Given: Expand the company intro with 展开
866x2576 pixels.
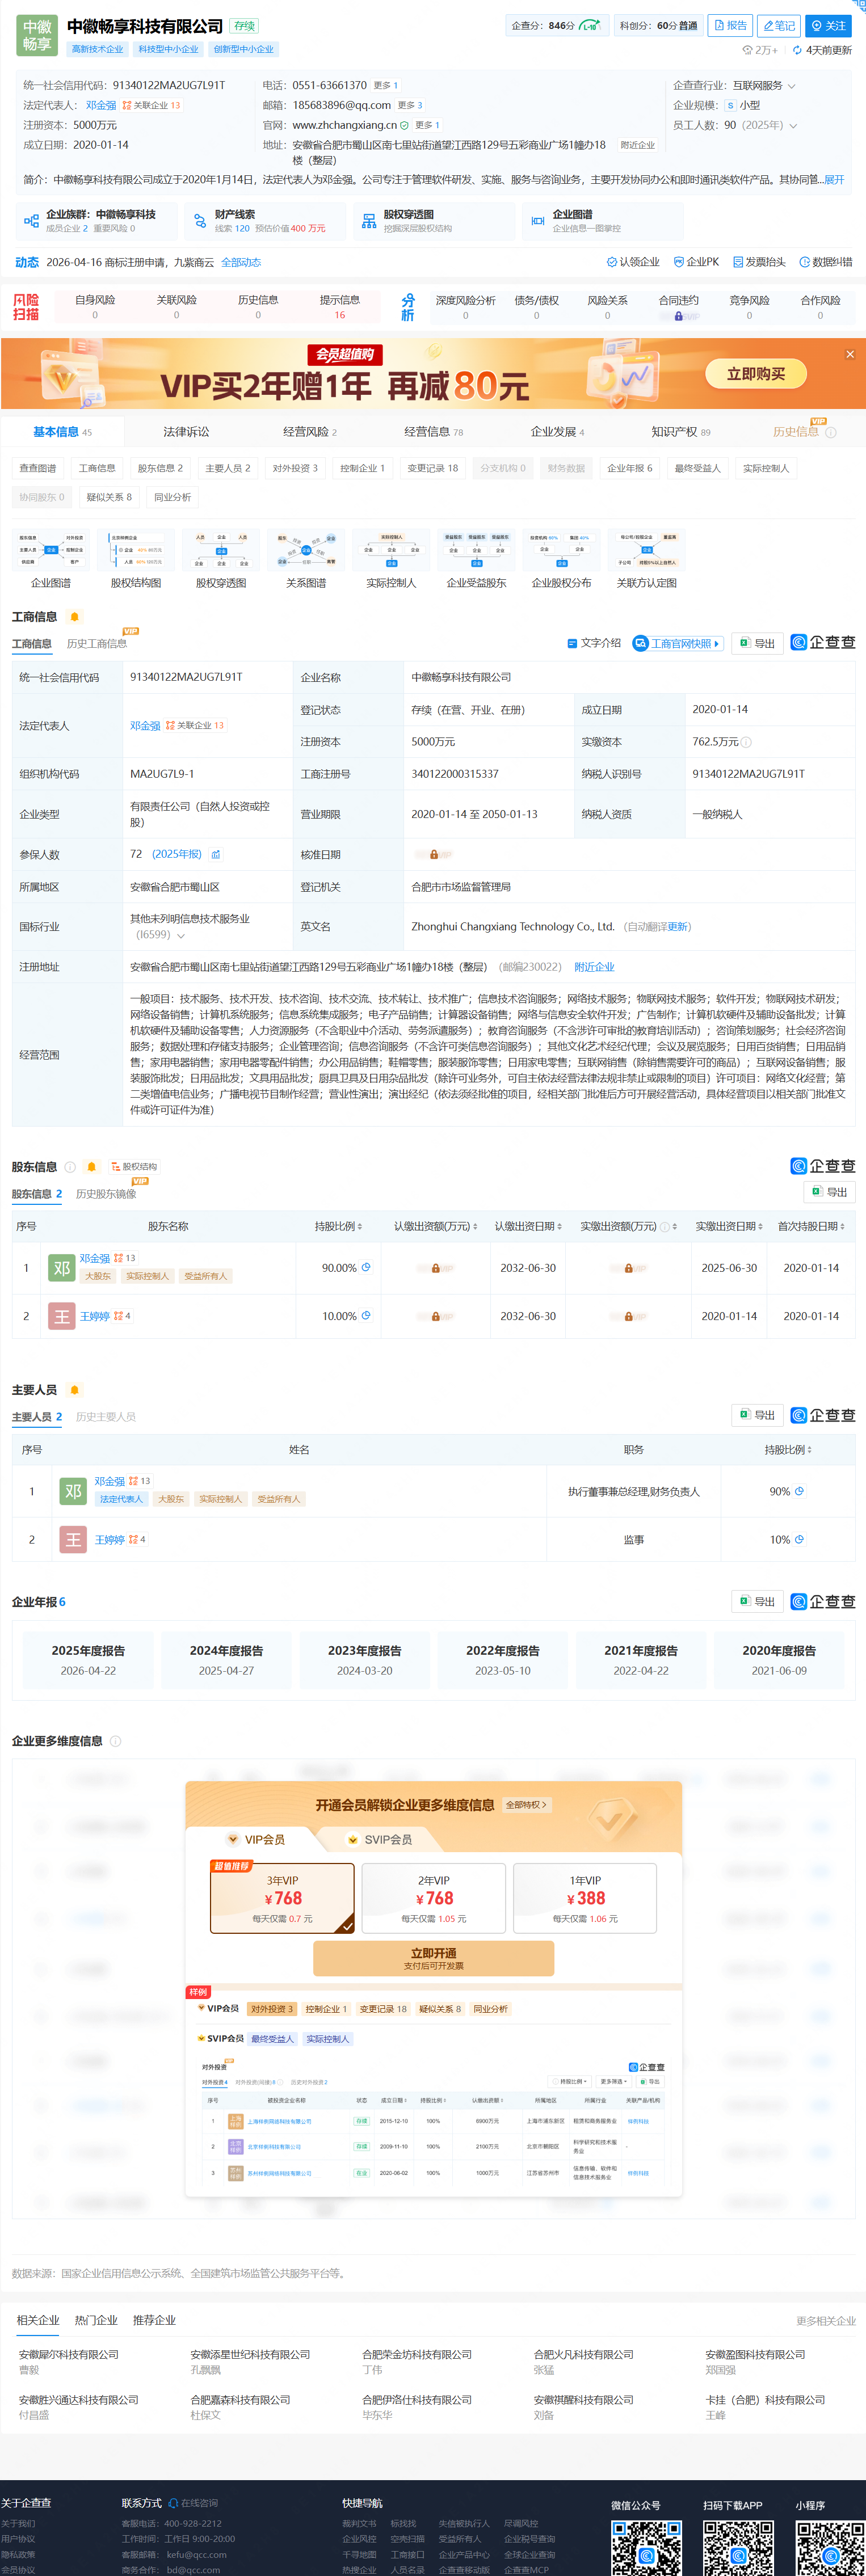Looking at the screenshot, I should point(834,180).
